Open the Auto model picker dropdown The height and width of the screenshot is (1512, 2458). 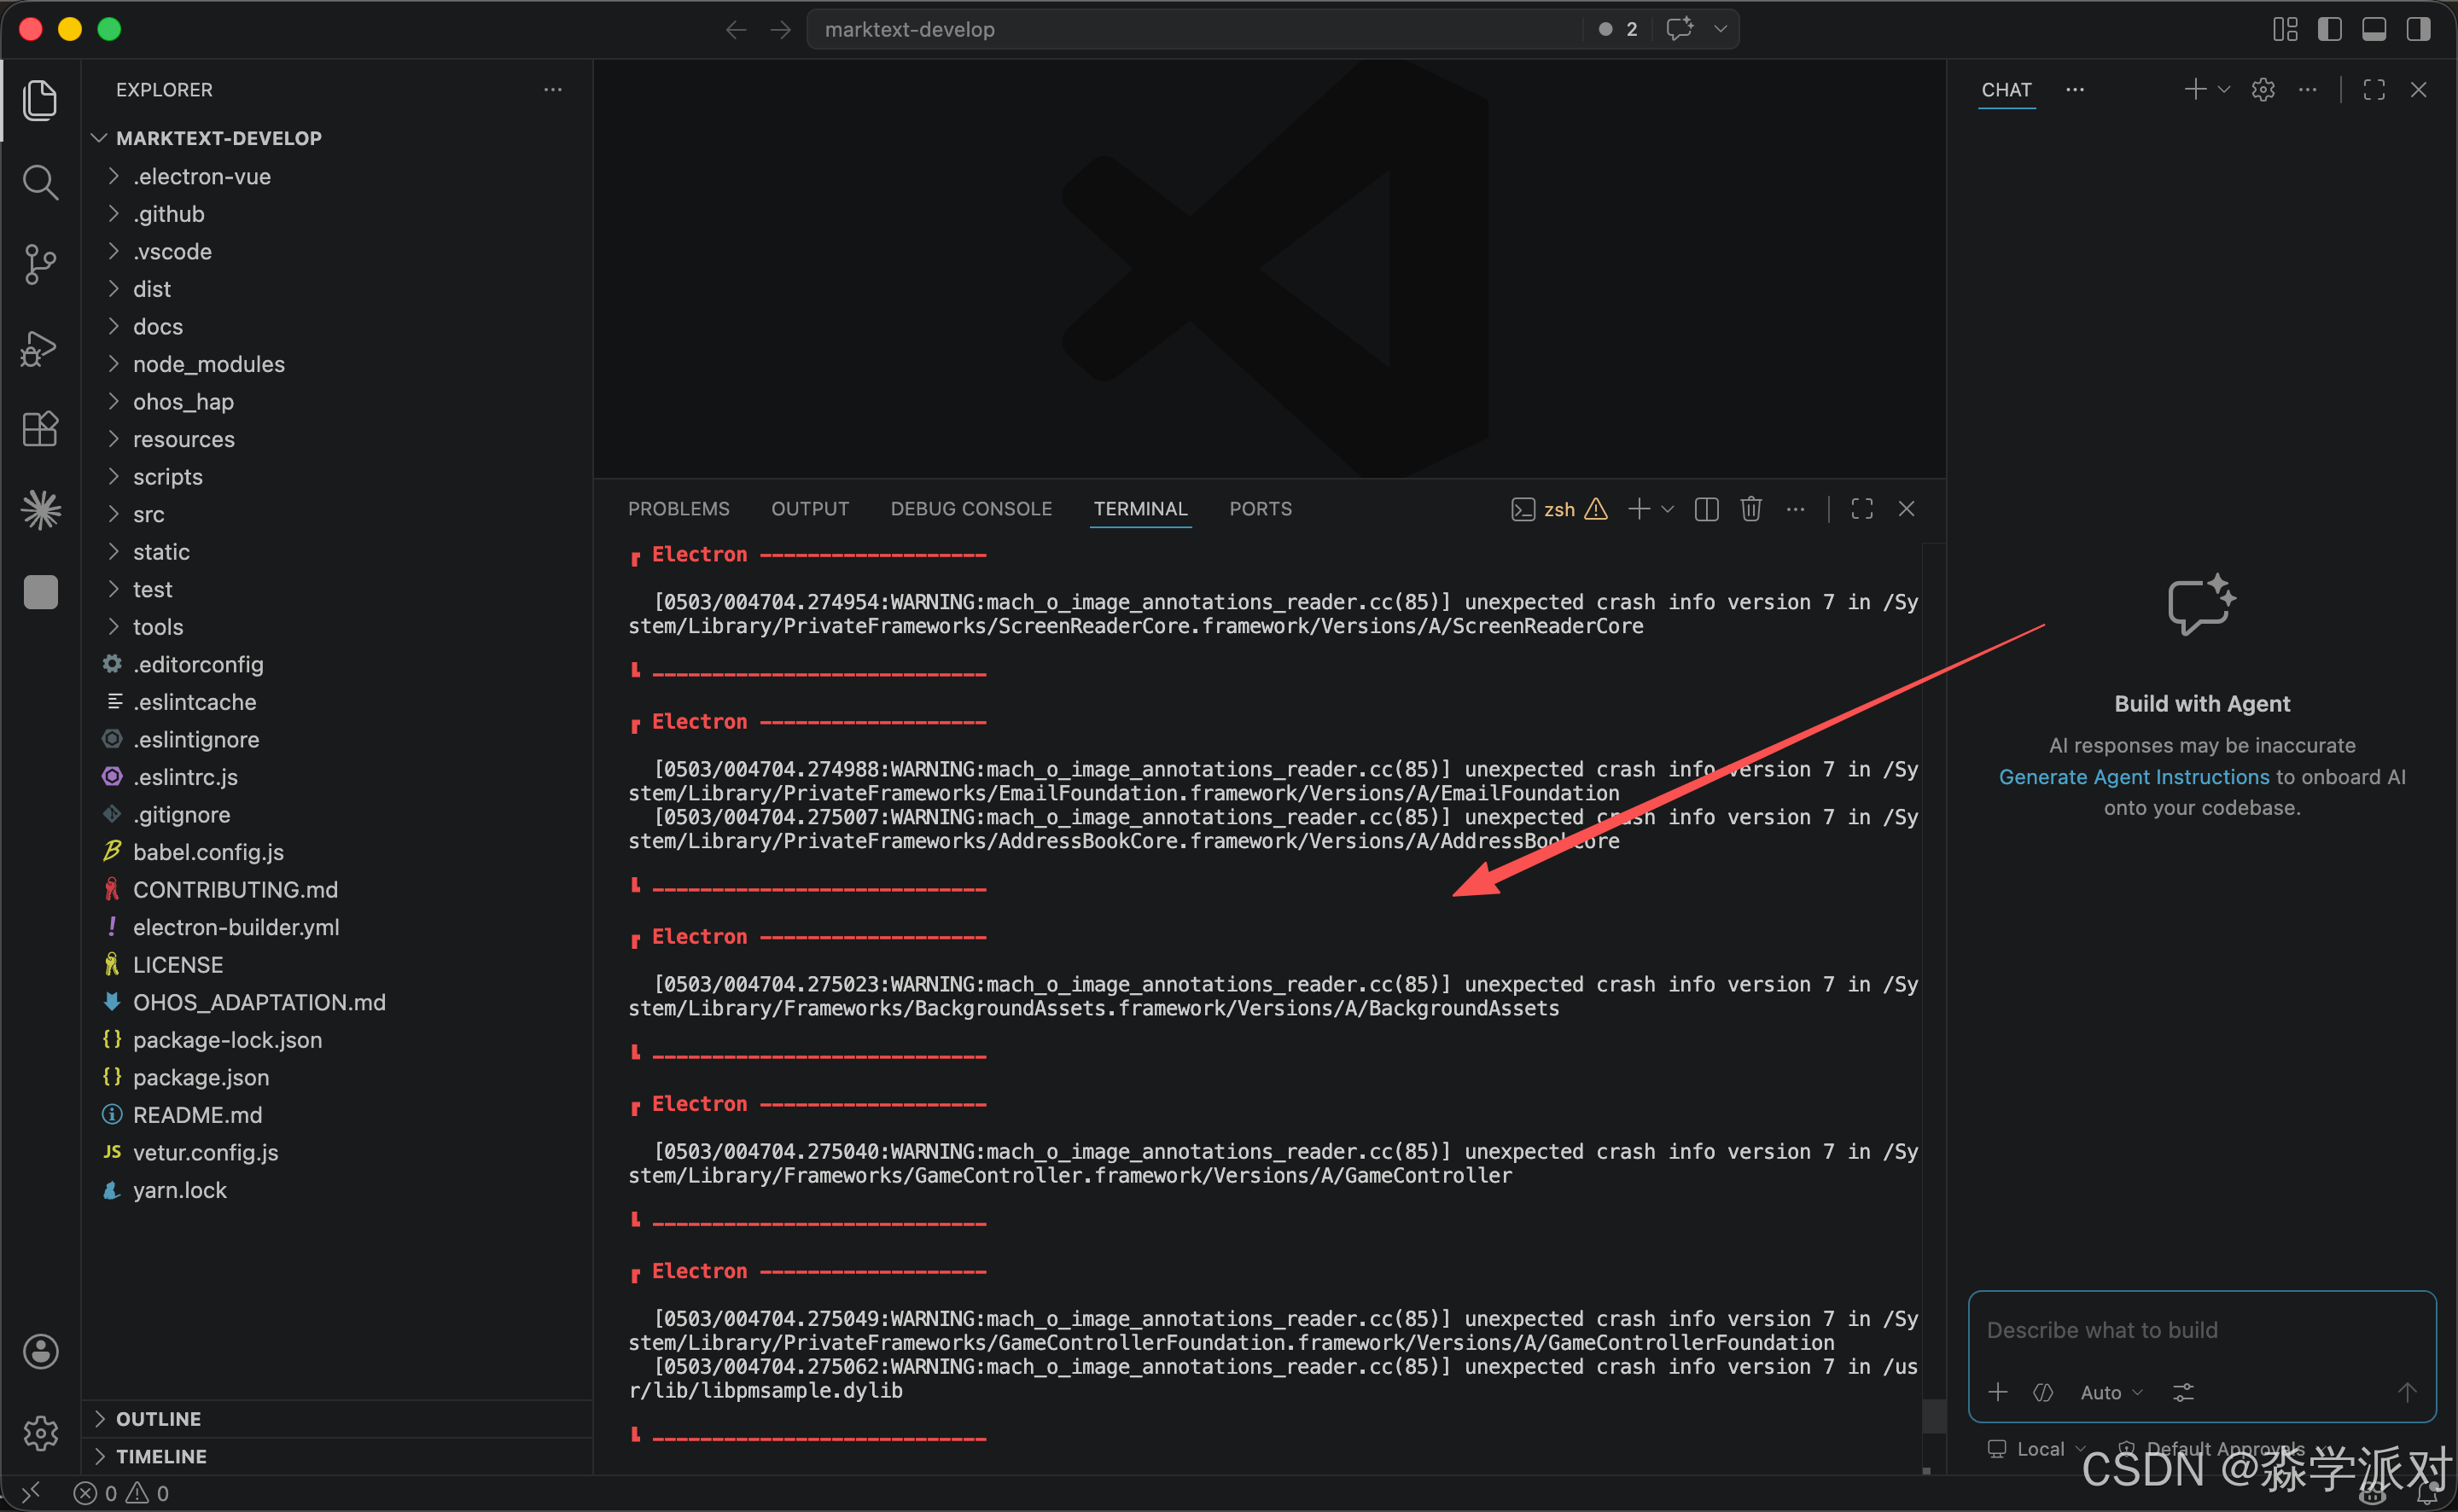[x=2112, y=1392]
